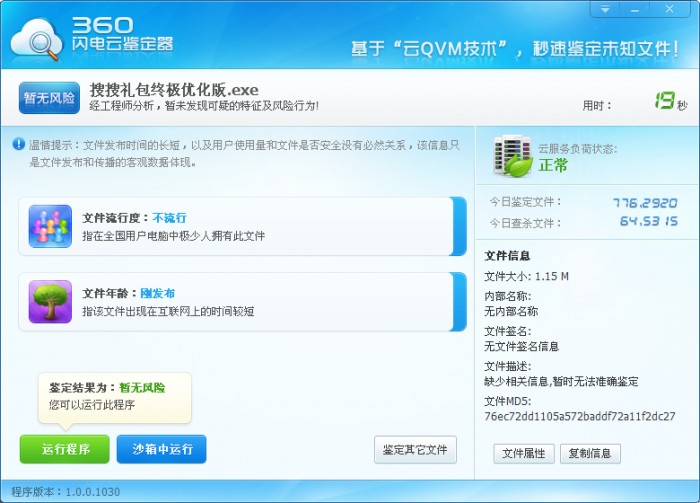Close the 360 闪电云鉴定器 window
The height and width of the screenshot is (503, 700).
tap(669, 9)
